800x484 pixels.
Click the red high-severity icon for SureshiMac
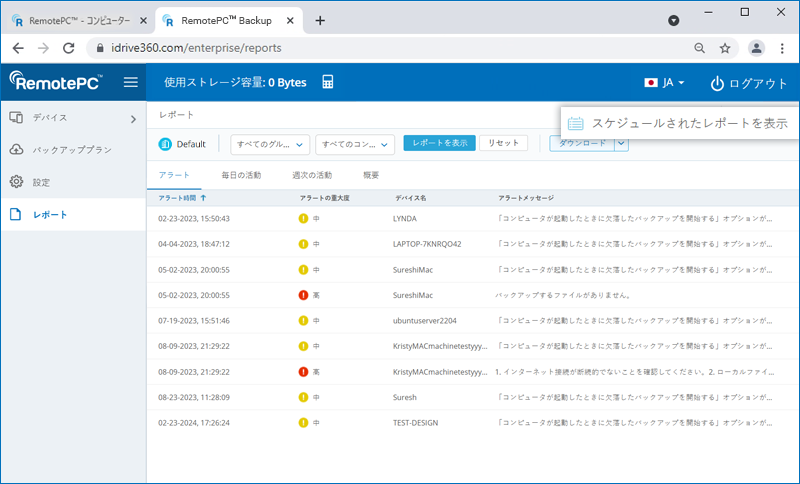303,295
